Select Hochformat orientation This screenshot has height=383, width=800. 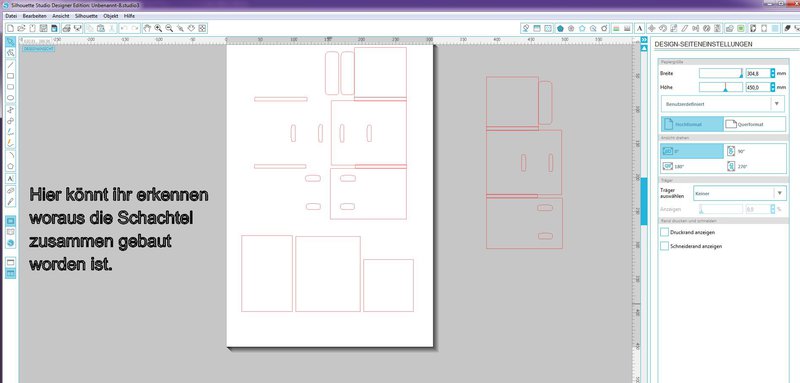[x=692, y=124]
